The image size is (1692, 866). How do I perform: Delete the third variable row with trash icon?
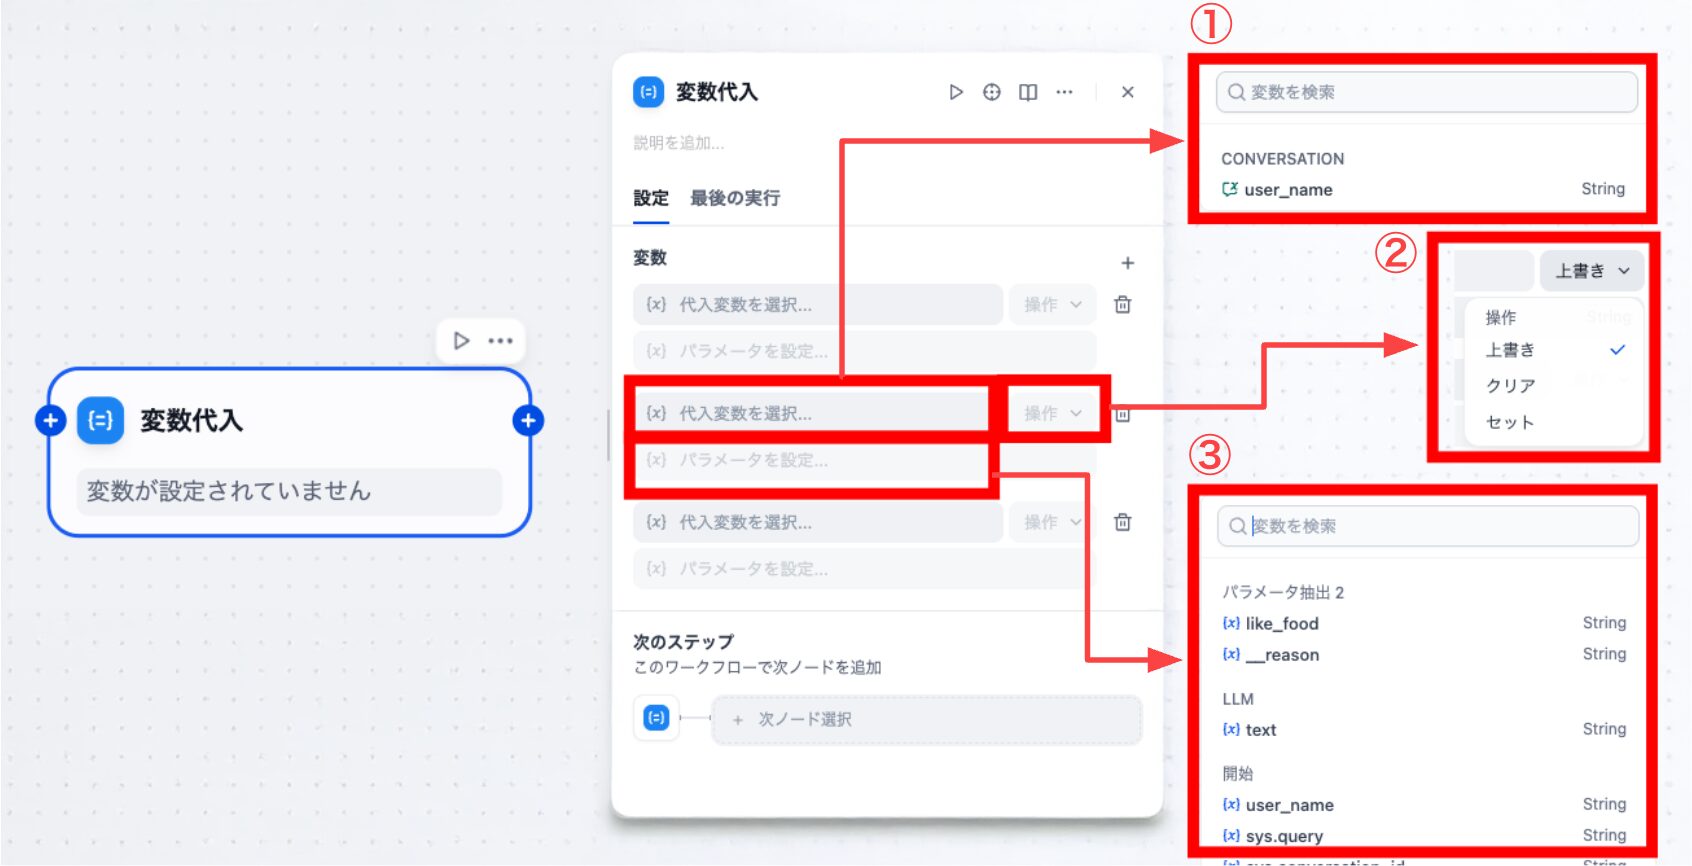(x=1123, y=522)
